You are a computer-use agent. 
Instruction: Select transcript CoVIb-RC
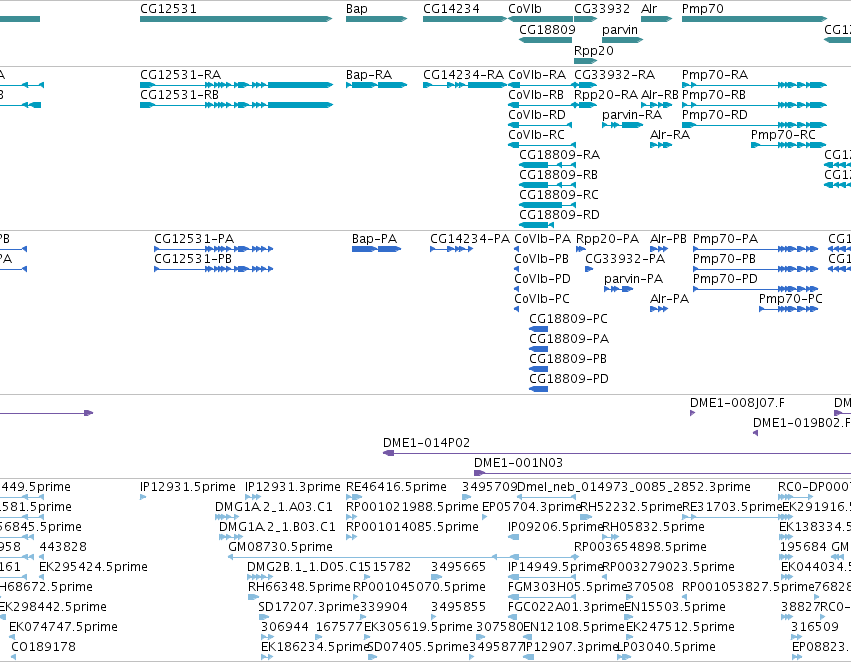pyautogui.click(x=536, y=135)
